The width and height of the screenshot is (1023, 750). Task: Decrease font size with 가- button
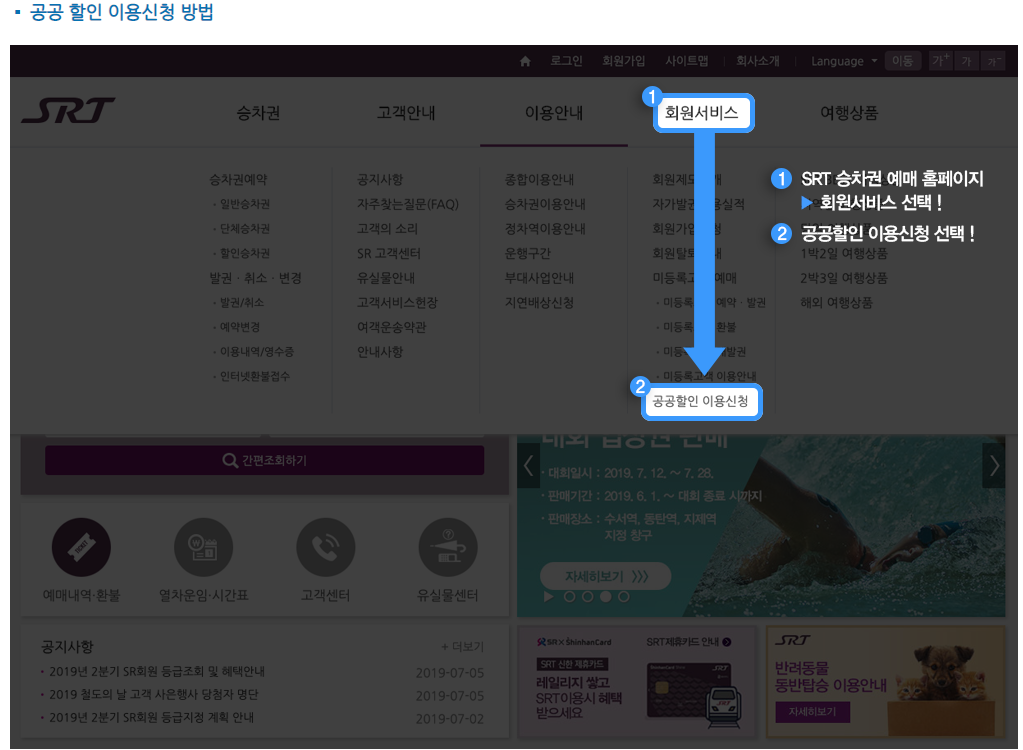tap(993, 61)
